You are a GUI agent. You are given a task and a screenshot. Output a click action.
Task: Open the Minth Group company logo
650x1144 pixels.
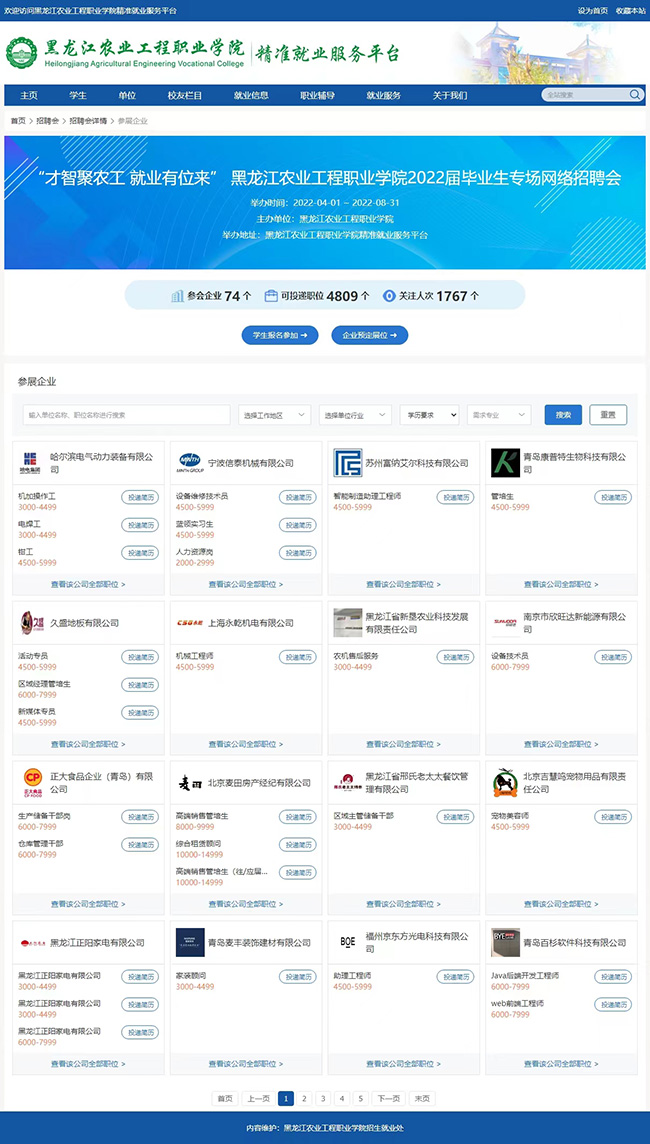[191, 463]
